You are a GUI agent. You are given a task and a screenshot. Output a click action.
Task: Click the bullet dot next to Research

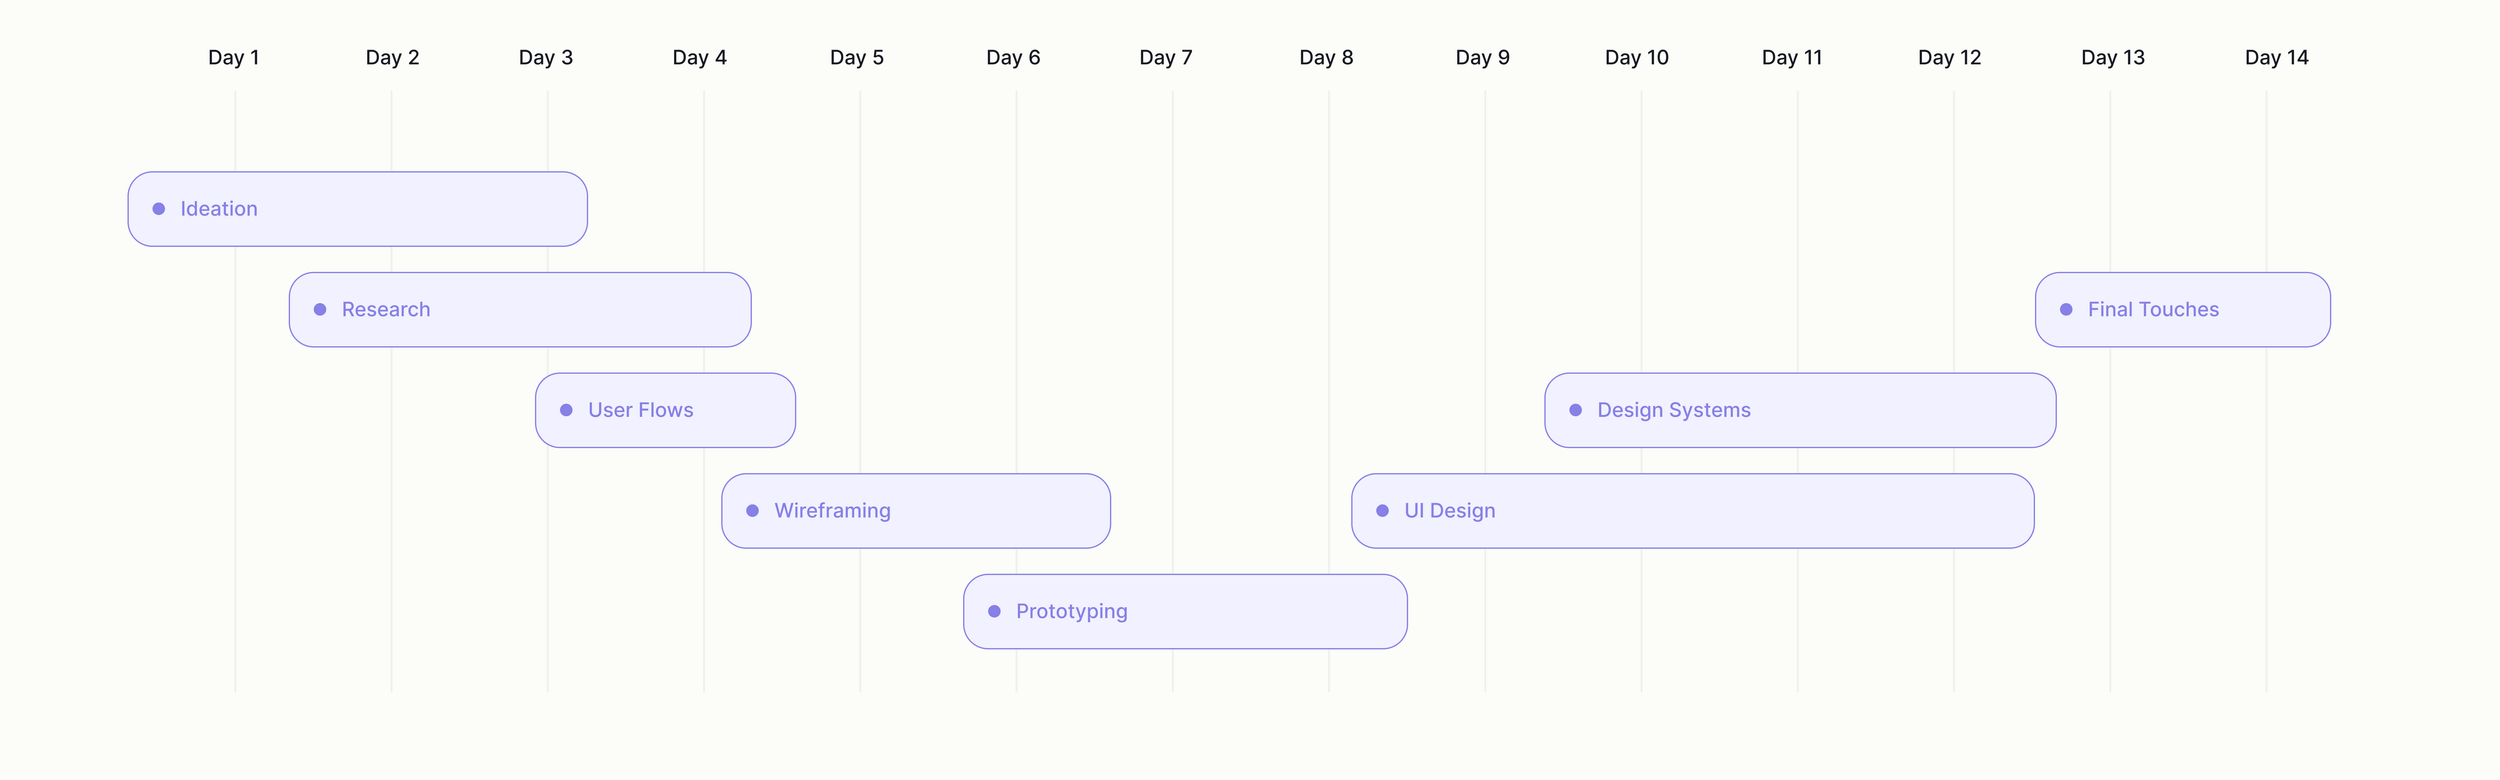[x=320, y=310]
